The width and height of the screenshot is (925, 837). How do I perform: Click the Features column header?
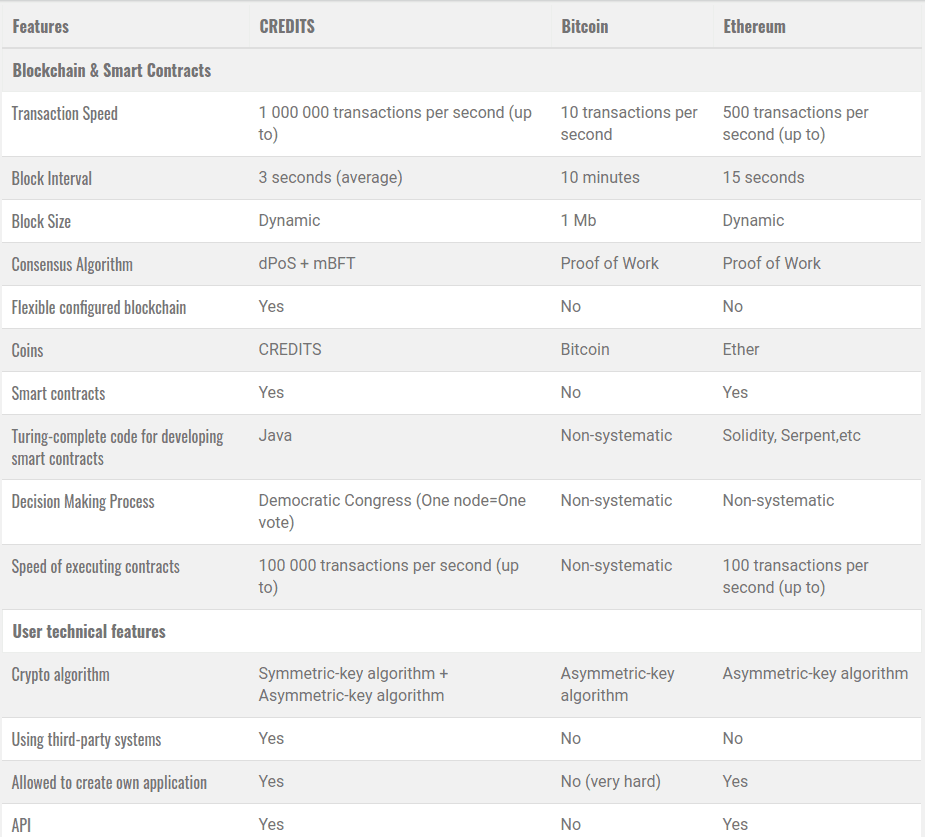pyautogui.click(x=41, y=27)
